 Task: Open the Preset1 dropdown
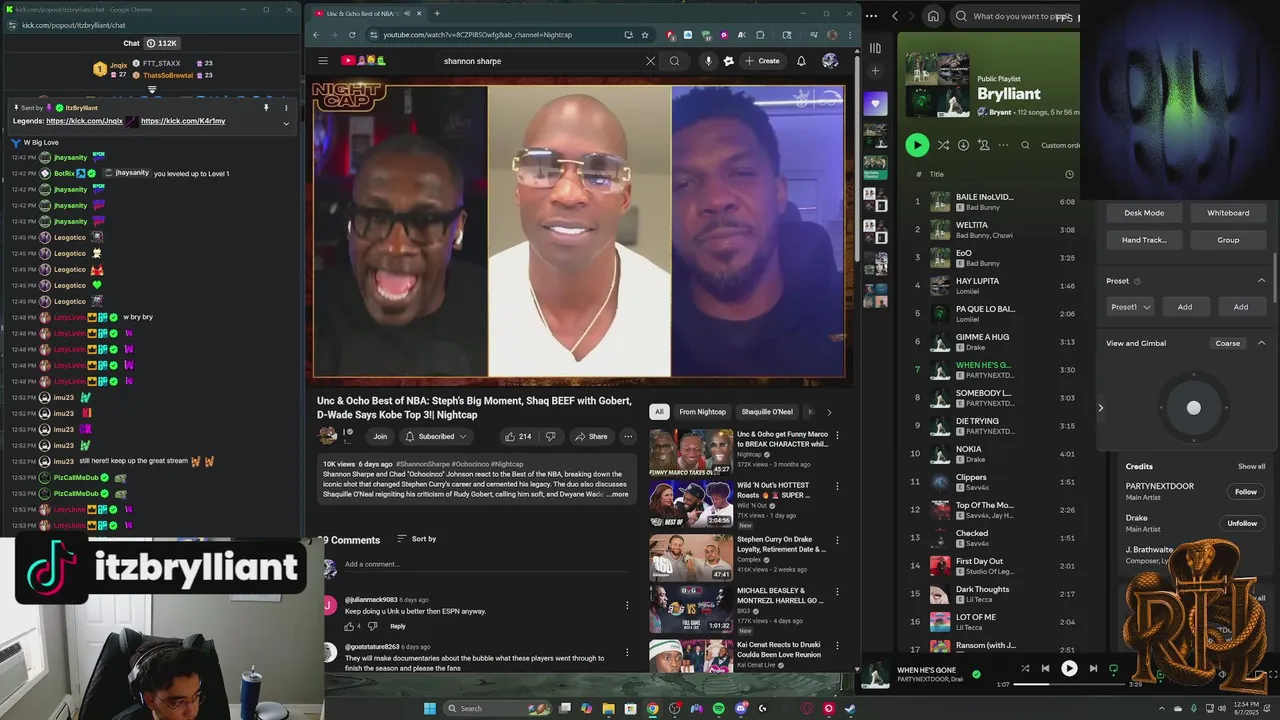(x=1131, y=307)
